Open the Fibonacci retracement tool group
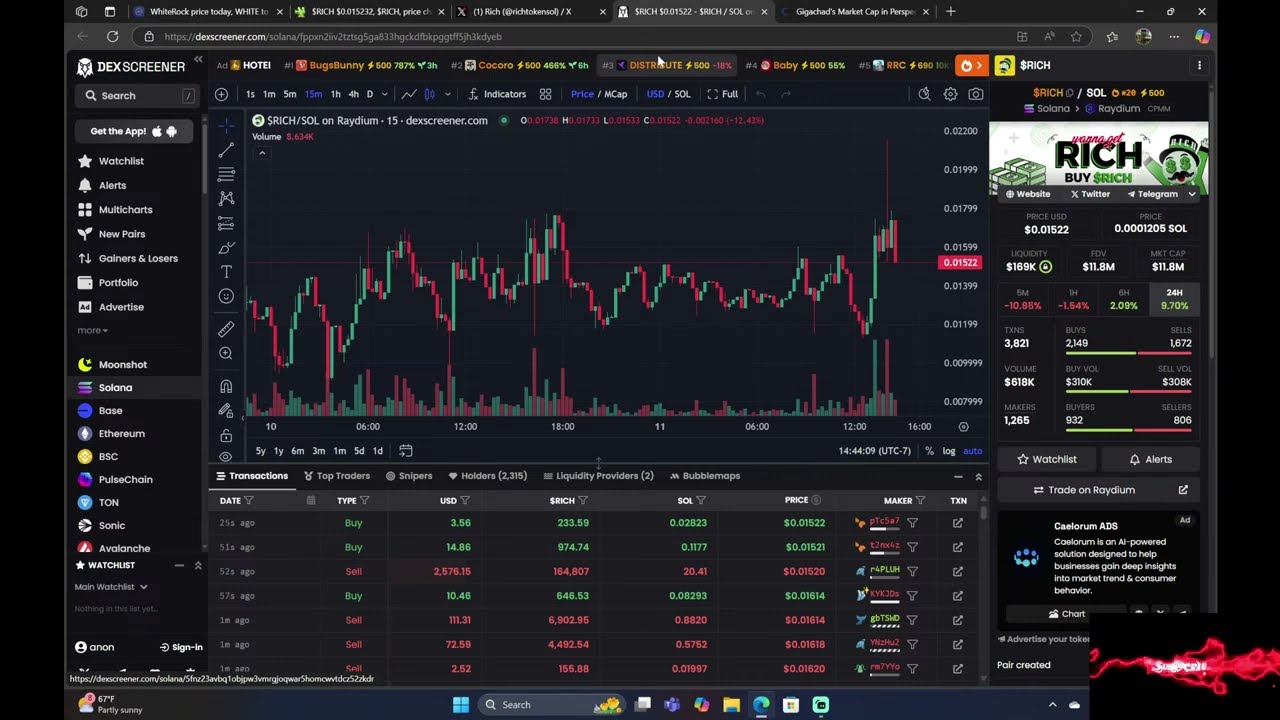1280x720 pixels. tap(226, 174)
